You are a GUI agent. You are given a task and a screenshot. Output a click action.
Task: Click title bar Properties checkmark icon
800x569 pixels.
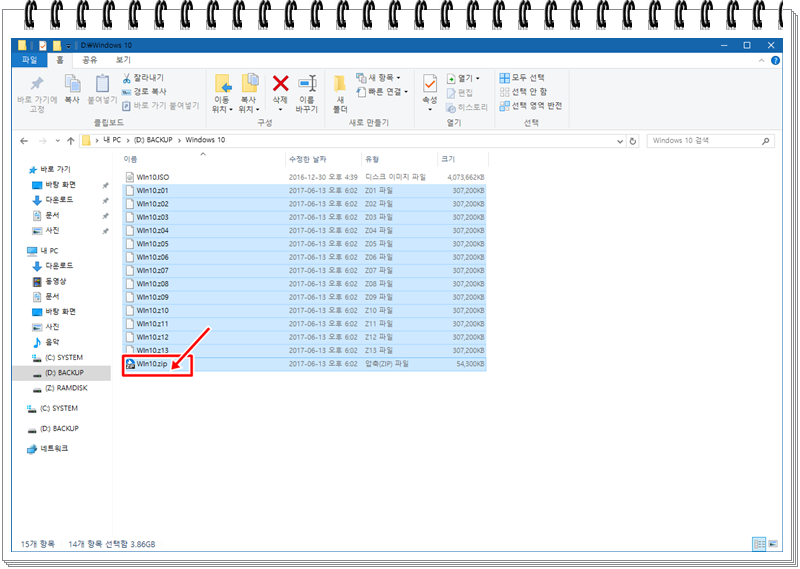(x=43, y=45)
